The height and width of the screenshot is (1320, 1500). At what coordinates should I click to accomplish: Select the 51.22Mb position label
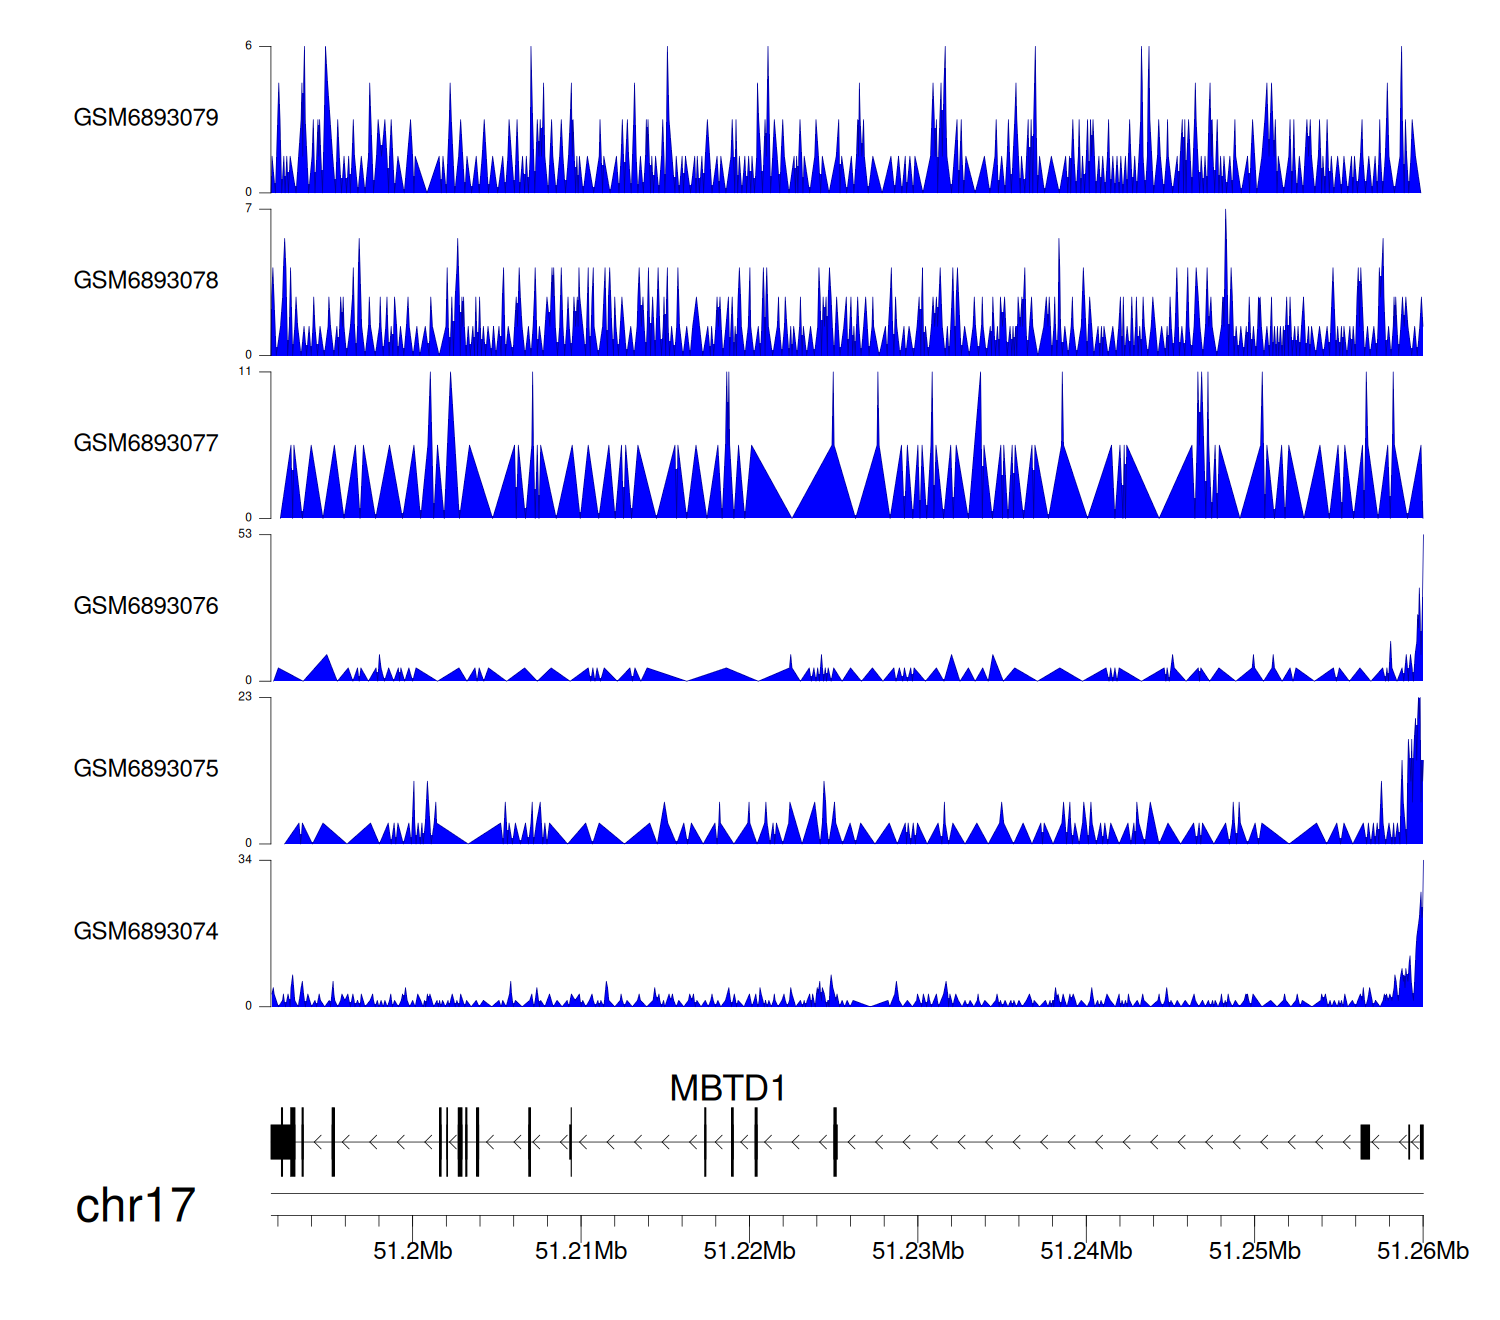point(749,1251)
